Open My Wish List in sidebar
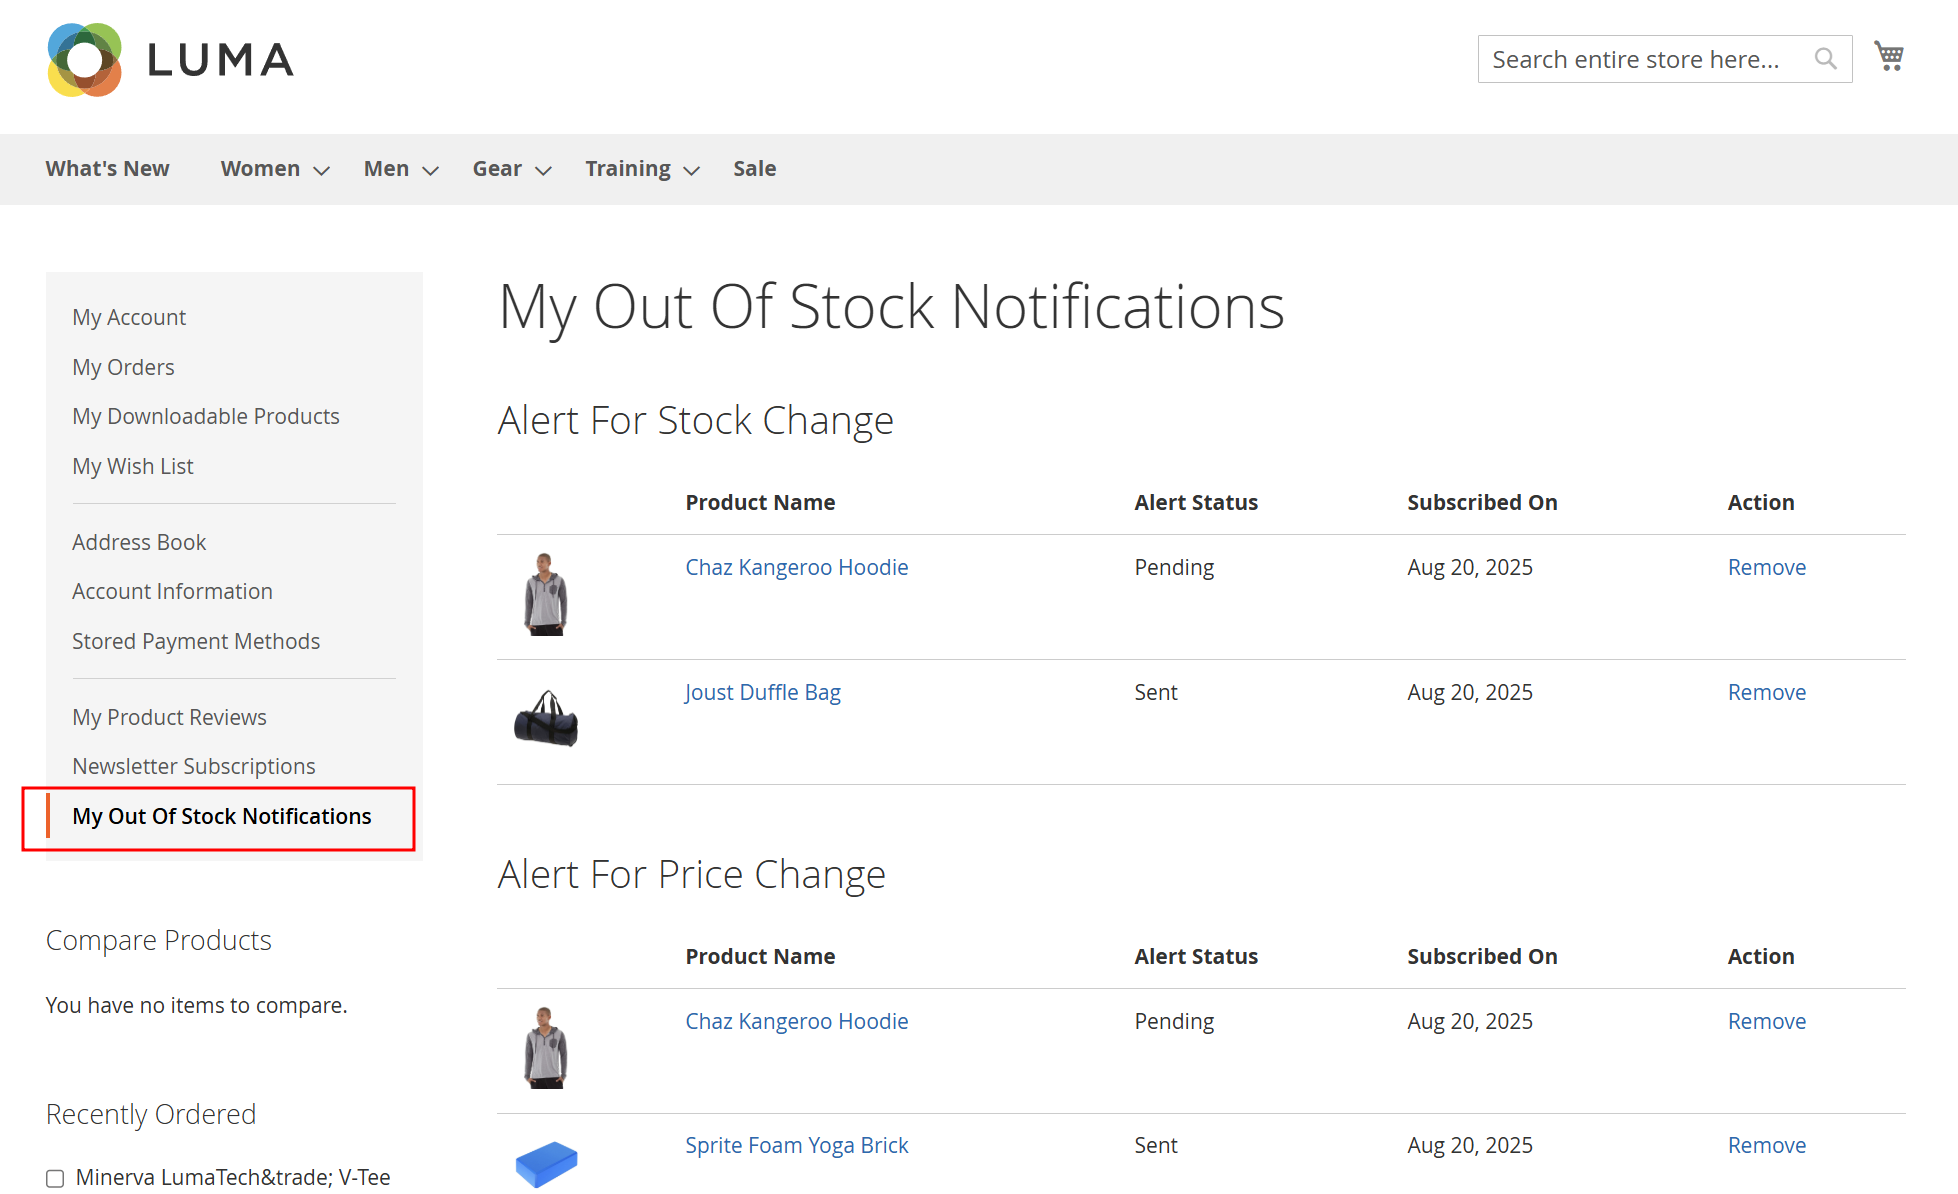The width and height of the screenshot is (1958, 1194). click(x=132, y=466)
